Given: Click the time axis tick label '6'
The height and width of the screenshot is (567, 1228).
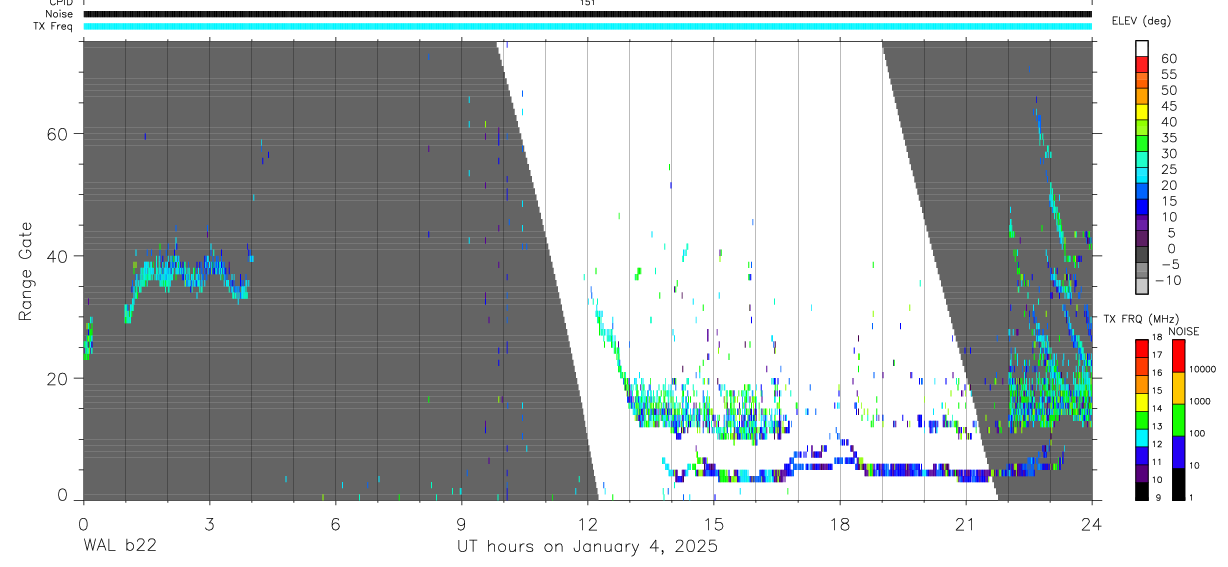Looking at the screenshot, I should (x=335, y=524).
